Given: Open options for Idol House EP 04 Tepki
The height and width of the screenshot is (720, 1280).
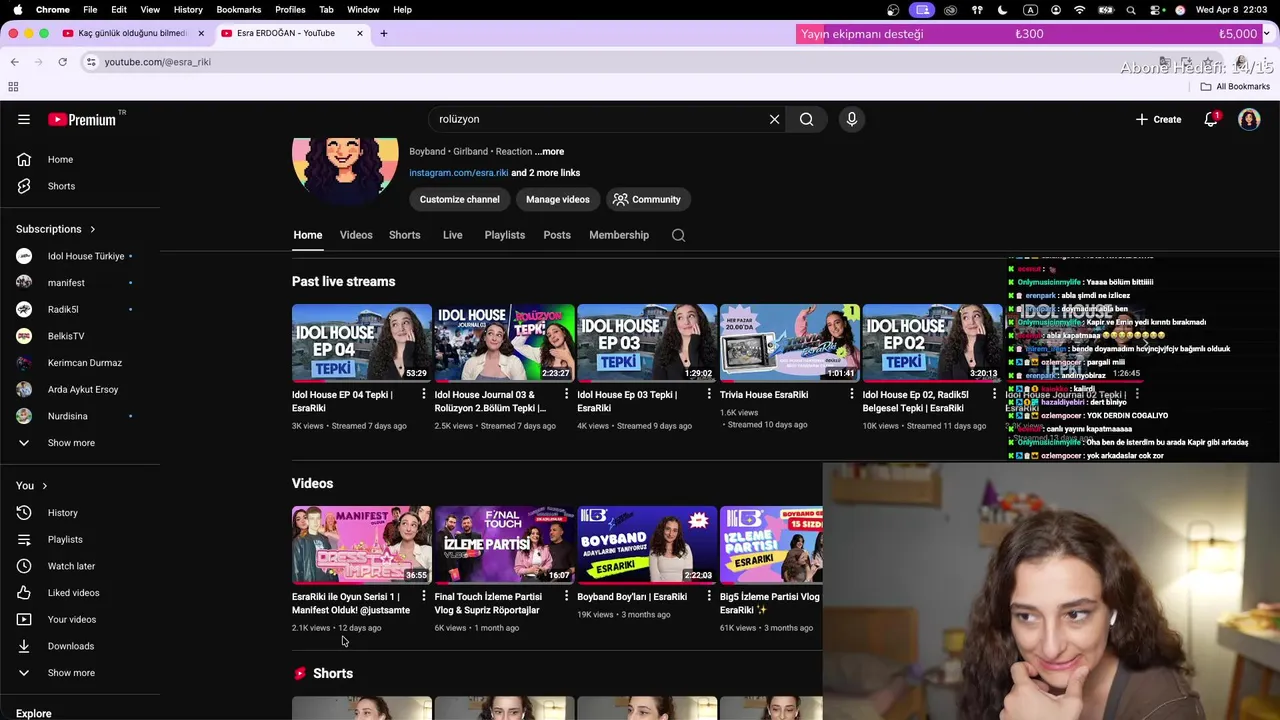Looking at the screenshot, I should coord(424,395).
